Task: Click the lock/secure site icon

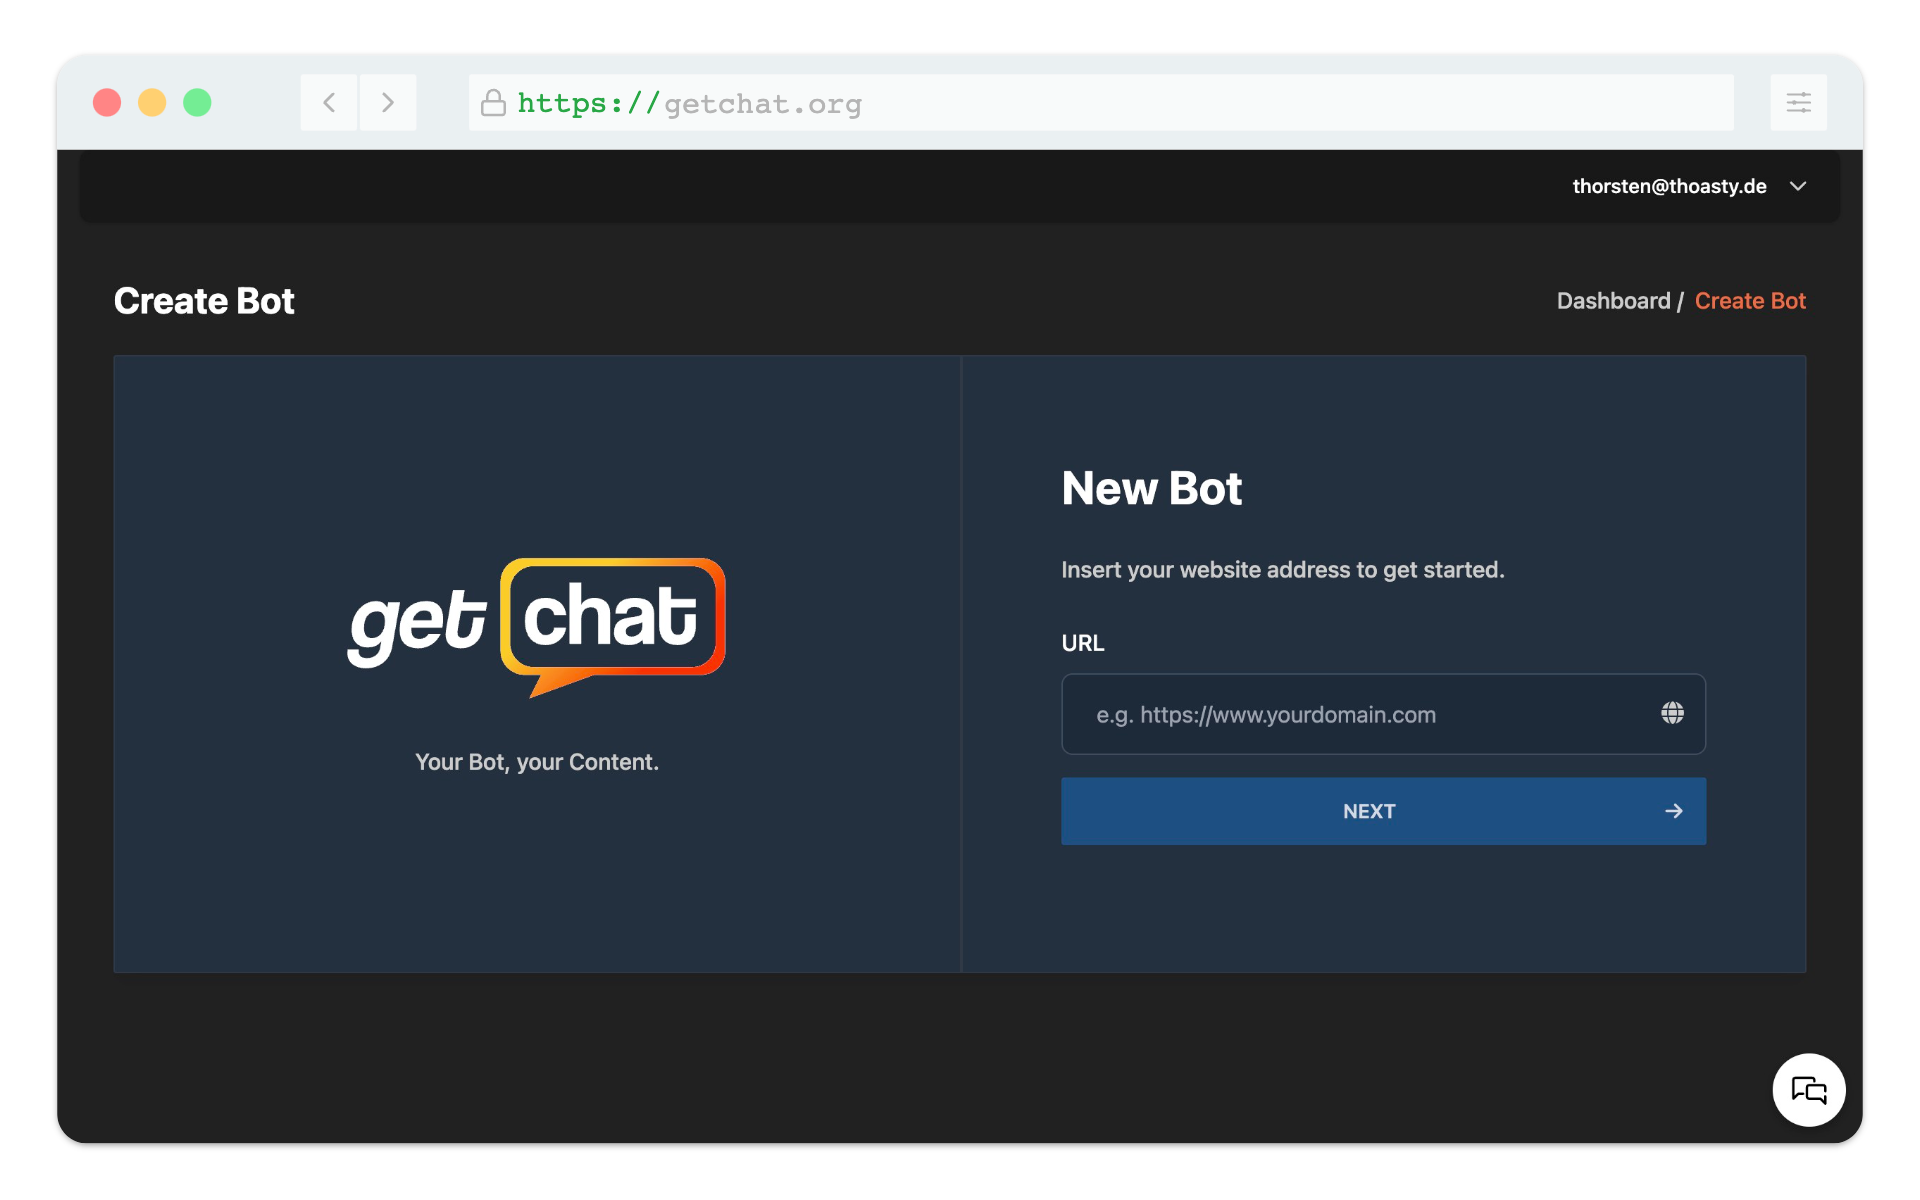Action: 493,104
